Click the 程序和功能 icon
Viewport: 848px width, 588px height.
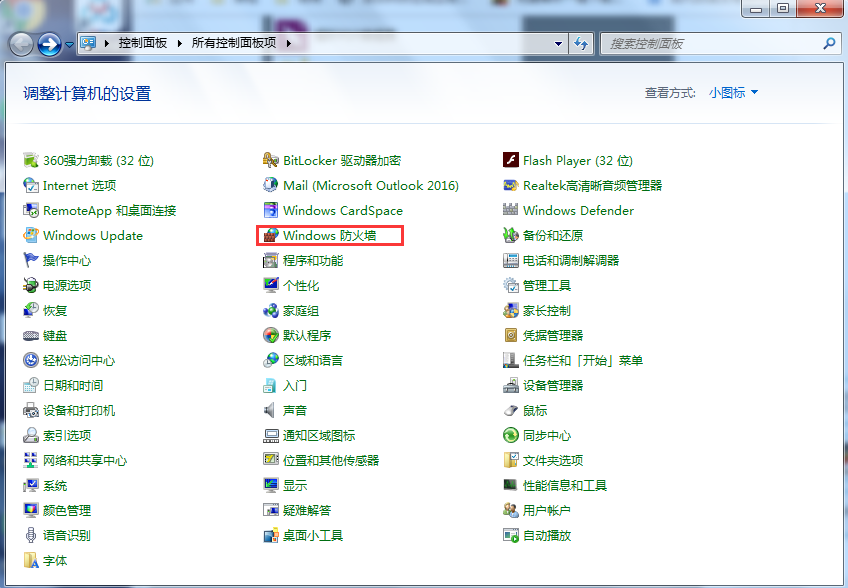(x=270, y=260)
